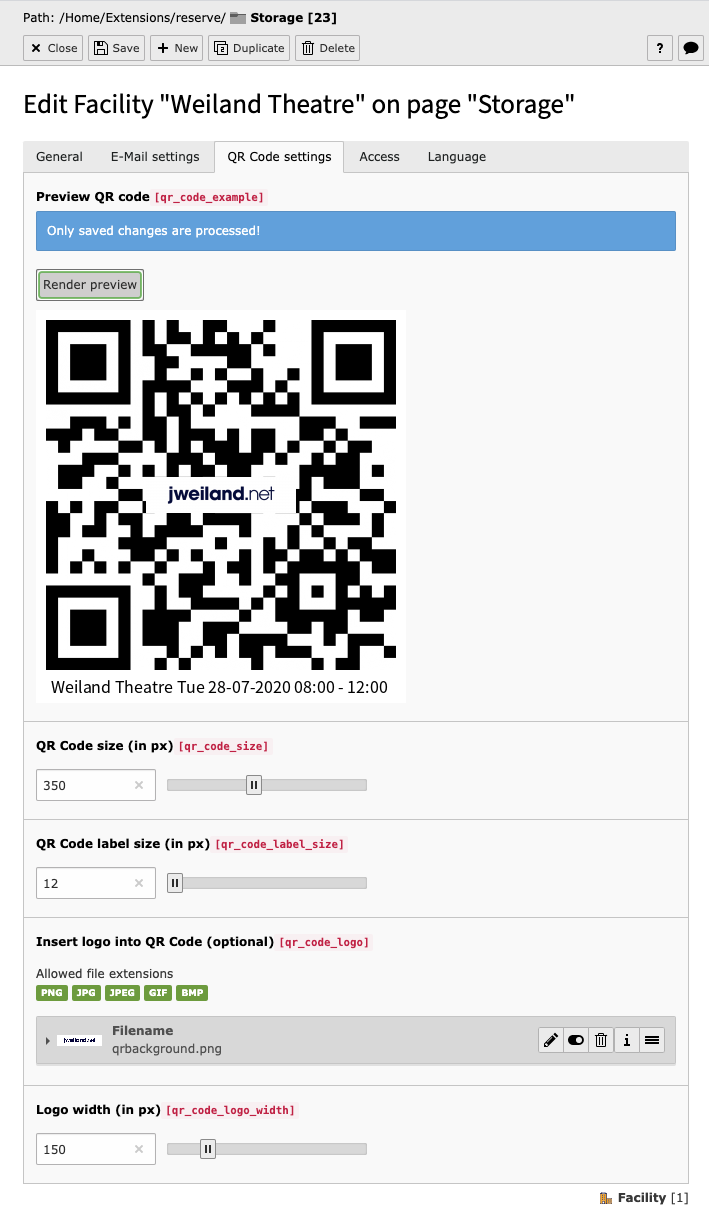
Task: Clear the QR Code label size value
Action: pyautogui.click(x=139, y=883)
